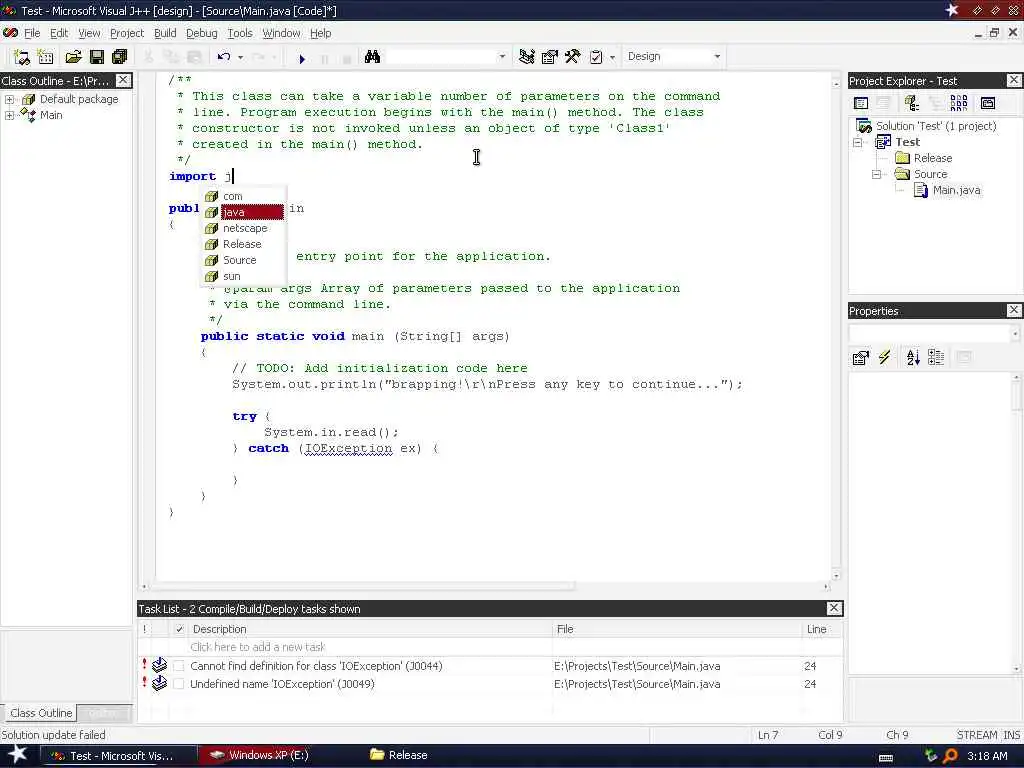
Task: Open Project Explorer from the main toolbar
Action: pyautogui.click(x=526, y=57)
